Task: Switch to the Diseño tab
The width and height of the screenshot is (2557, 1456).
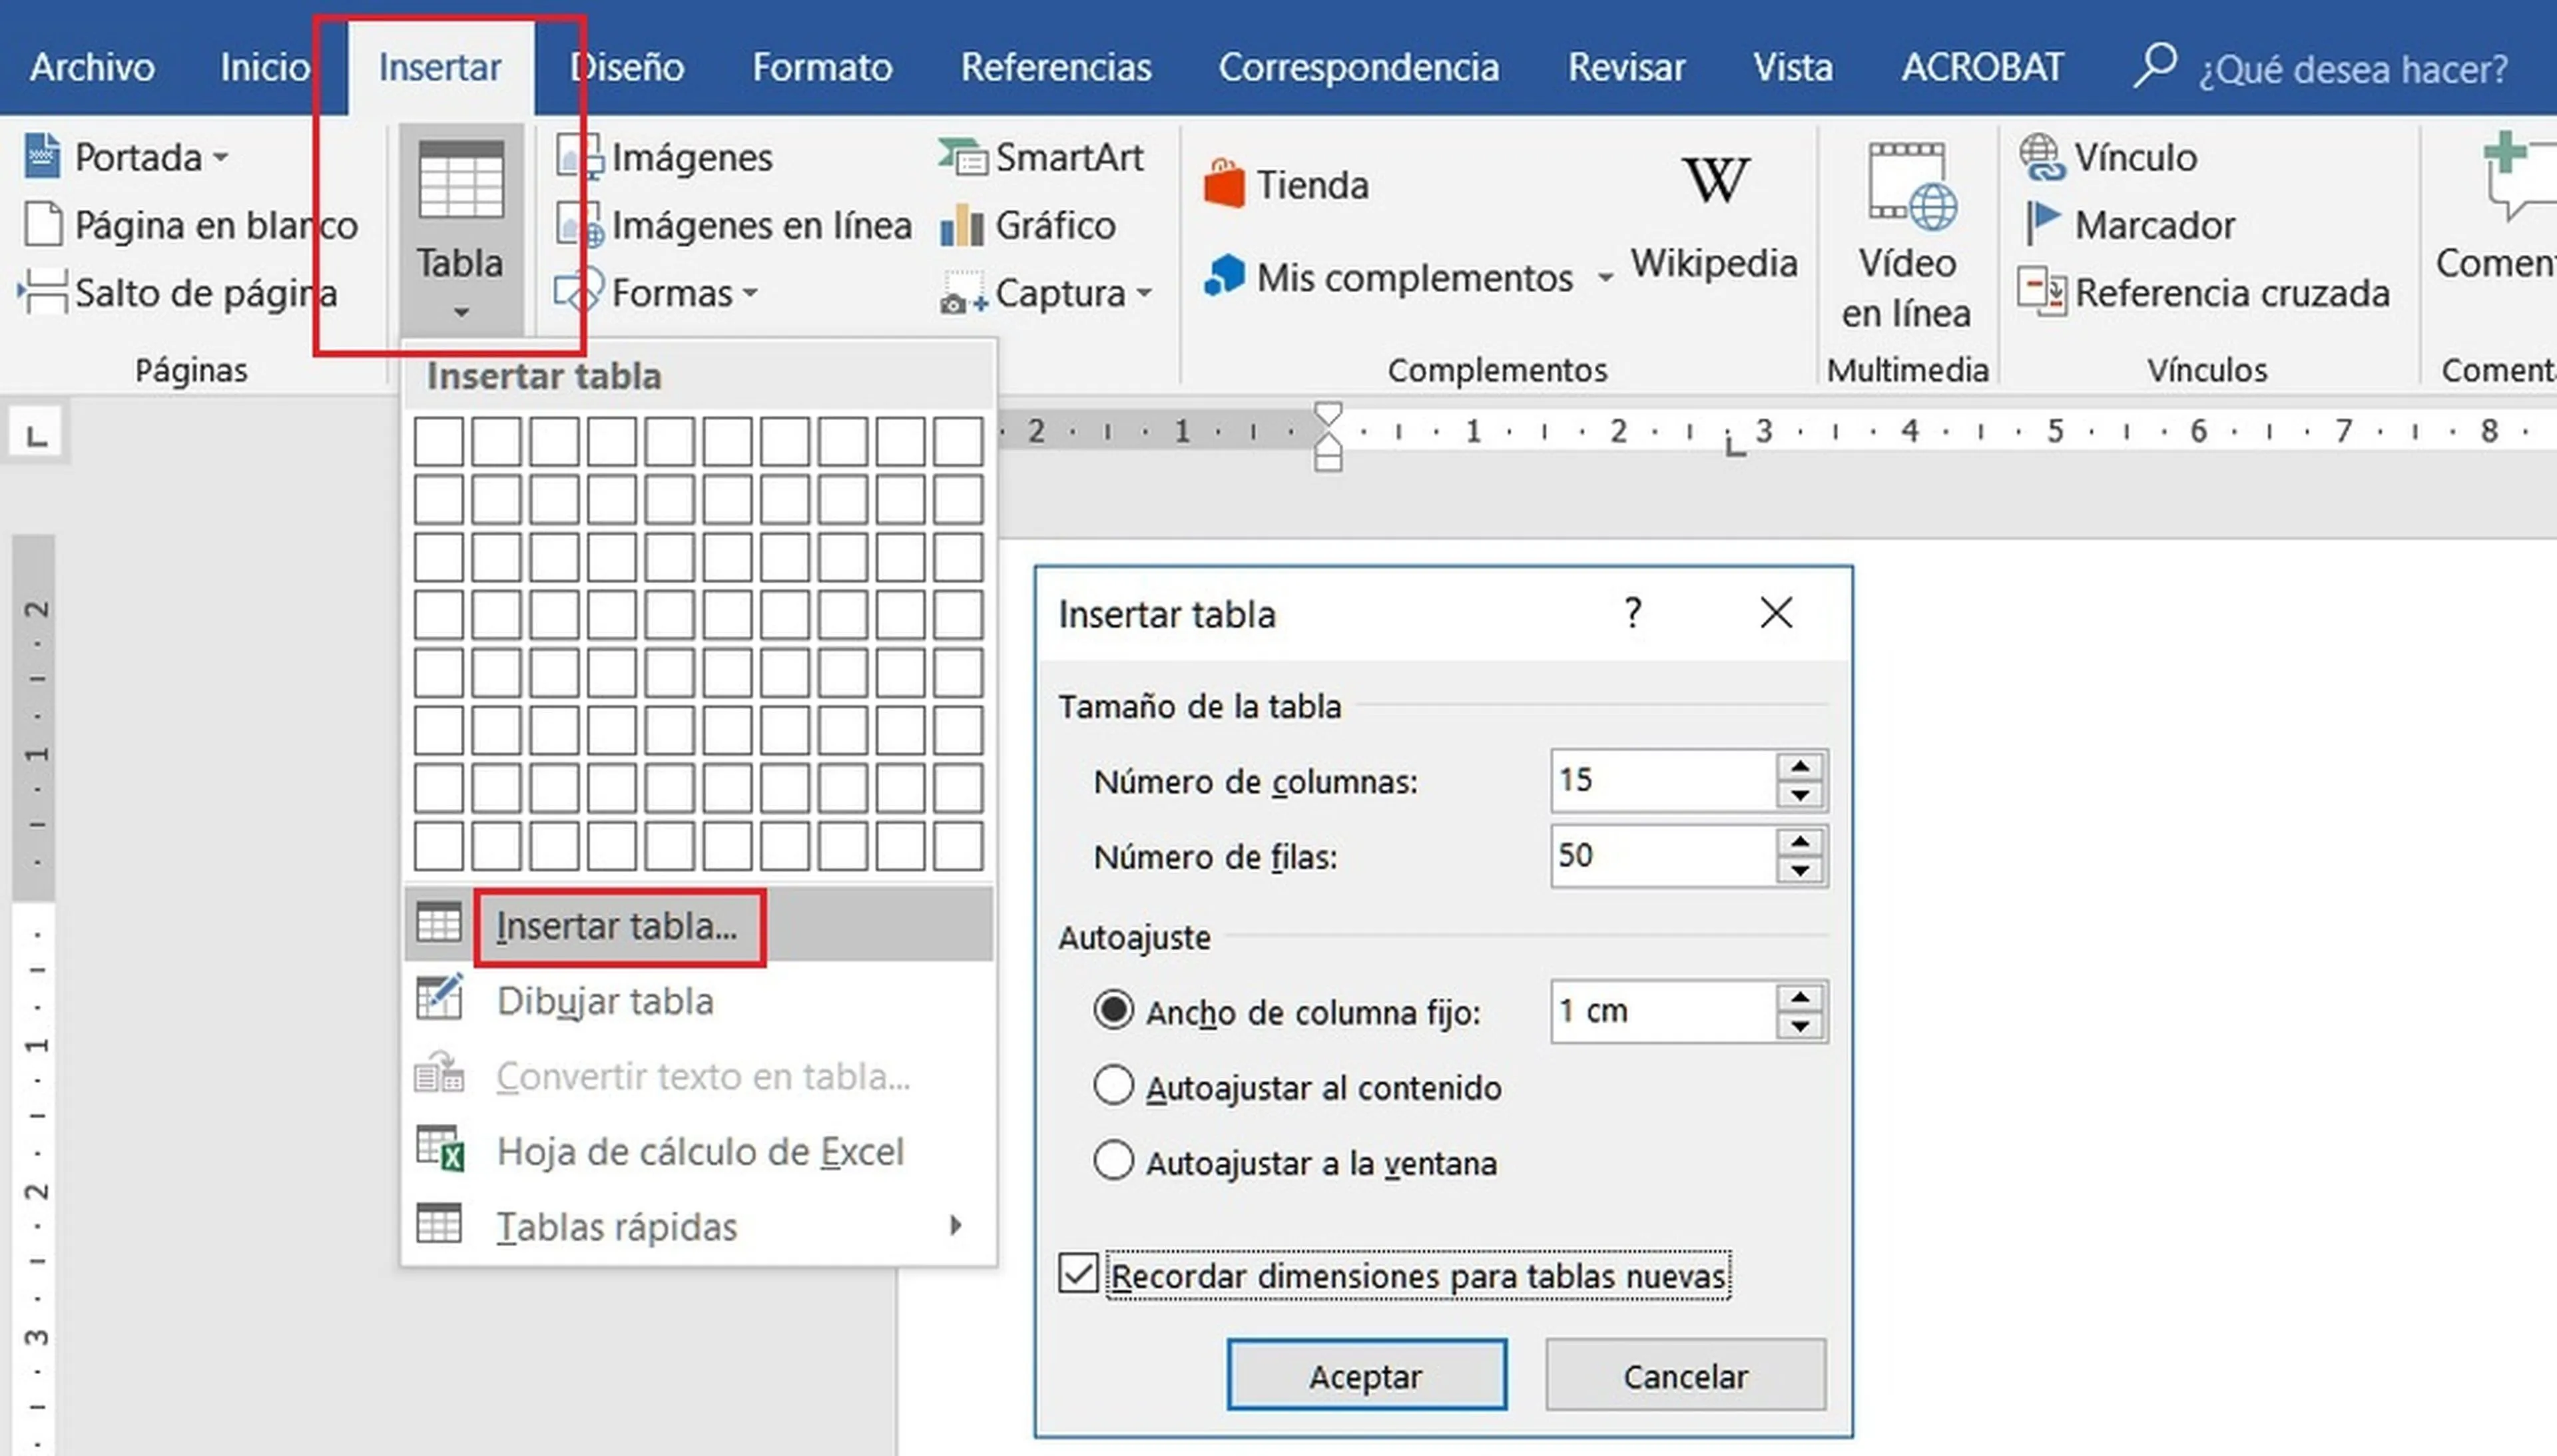Action: click(x=627, y=67)
